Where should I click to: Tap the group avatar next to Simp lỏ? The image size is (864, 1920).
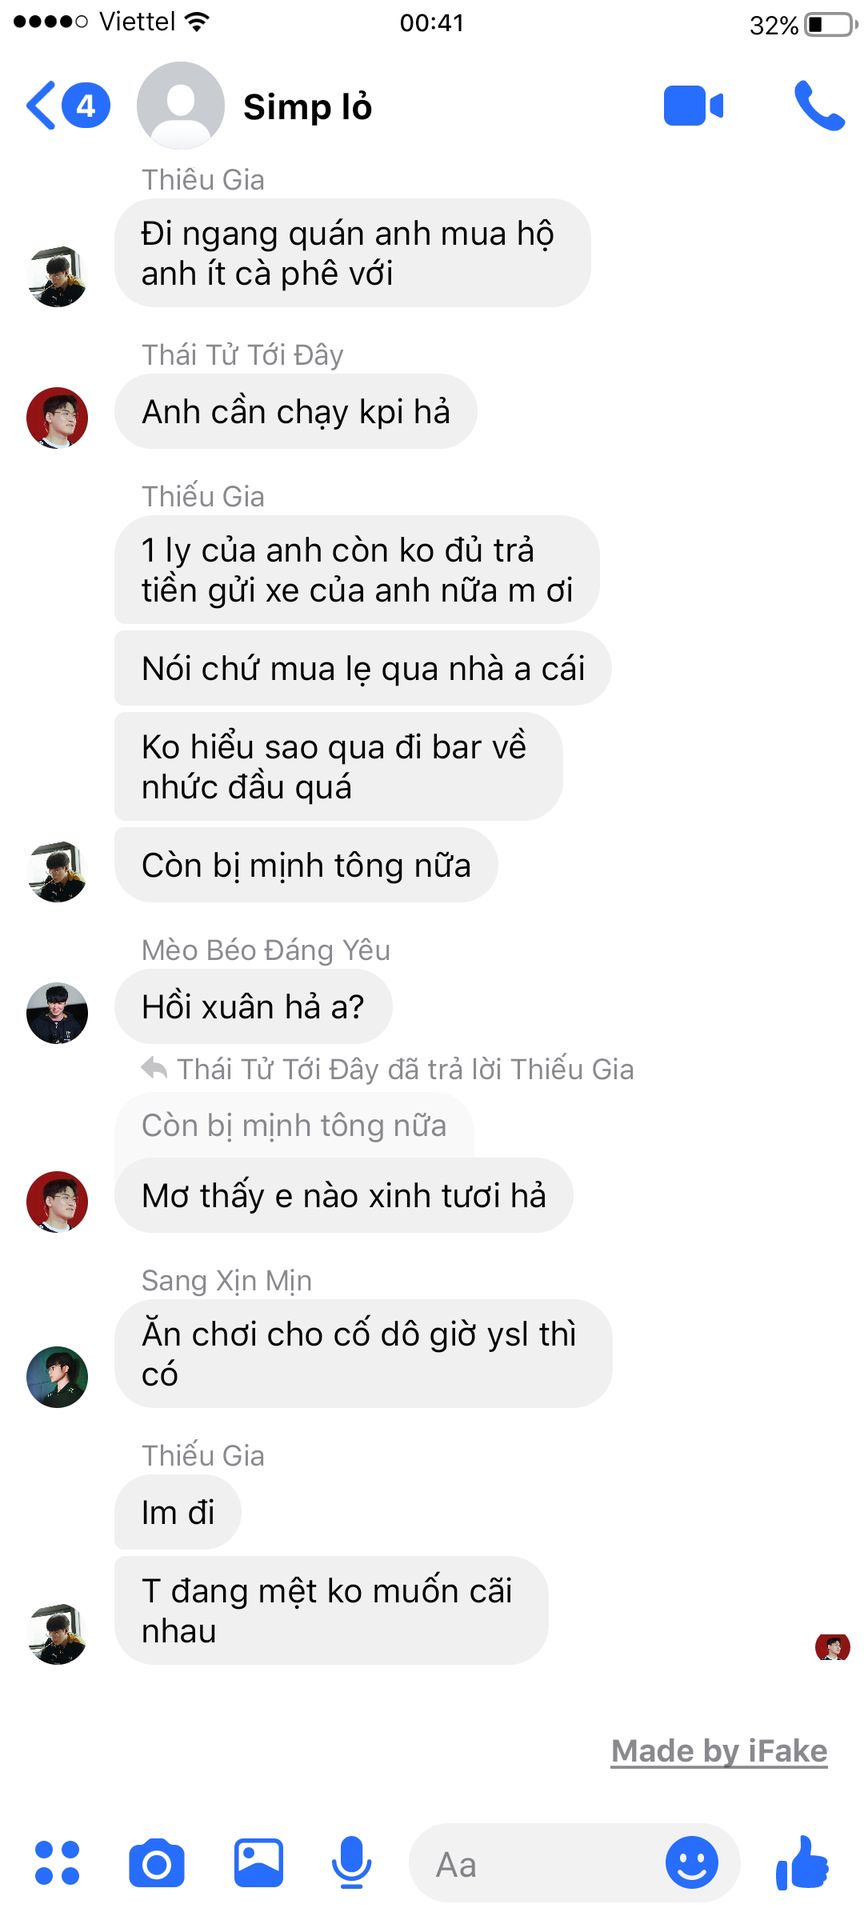point(180,106)
